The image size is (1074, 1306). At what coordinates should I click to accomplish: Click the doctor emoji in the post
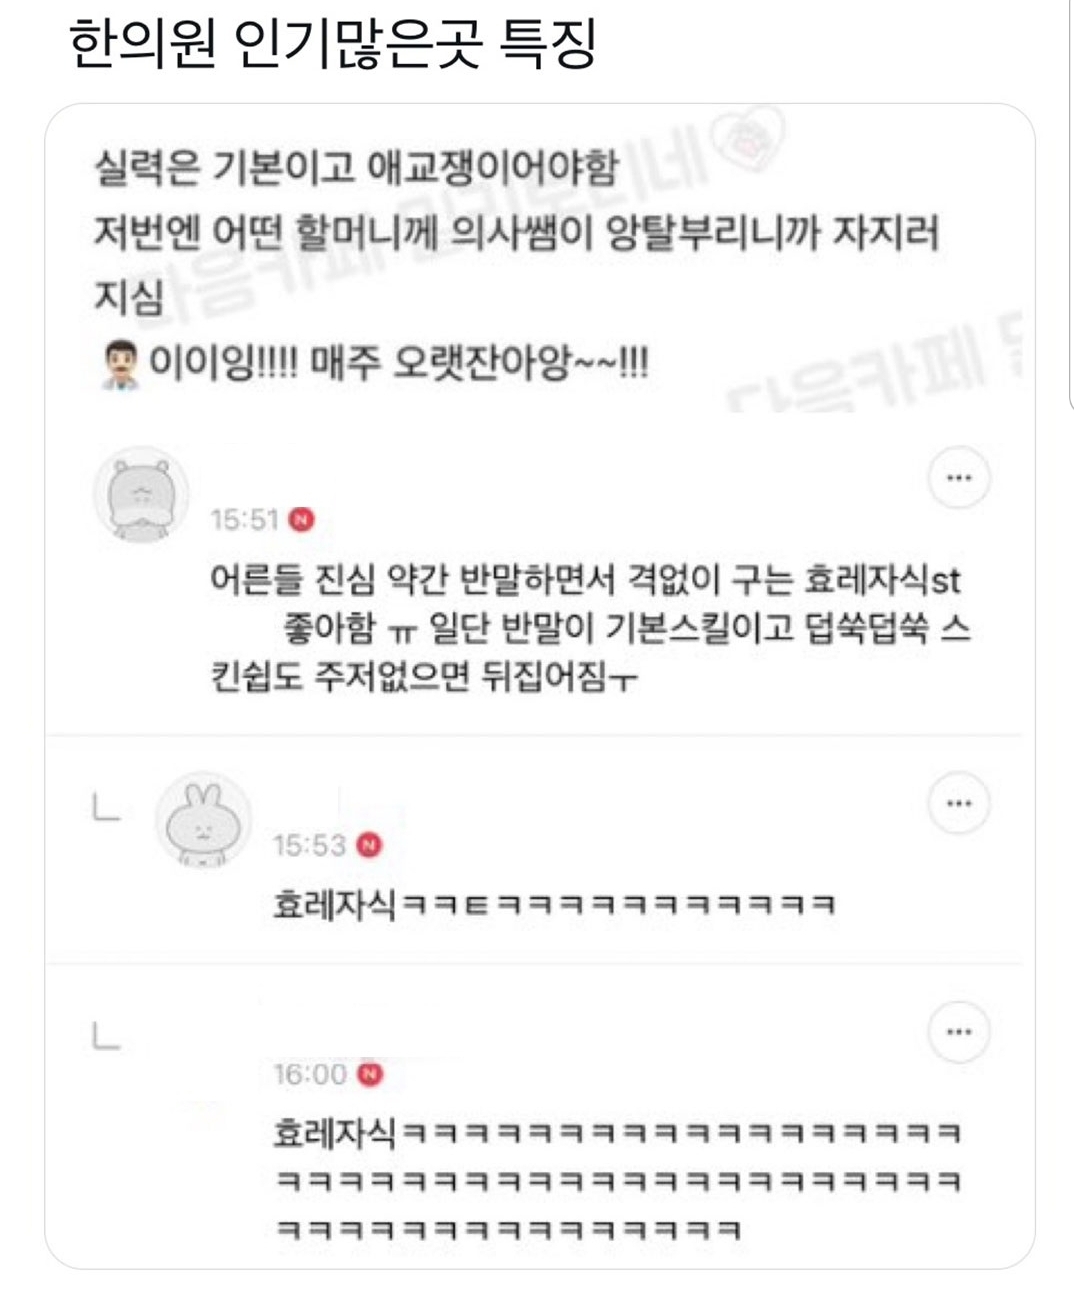pos(120,364)
